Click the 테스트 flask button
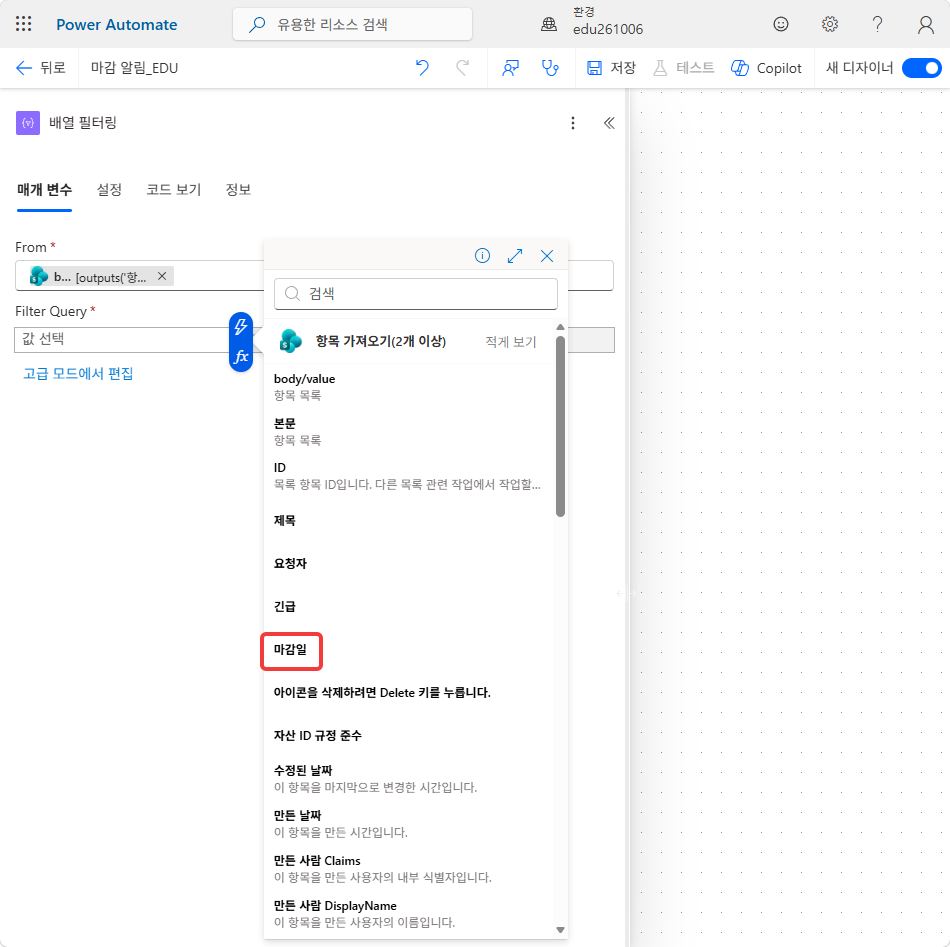 [x=683, y=68]
